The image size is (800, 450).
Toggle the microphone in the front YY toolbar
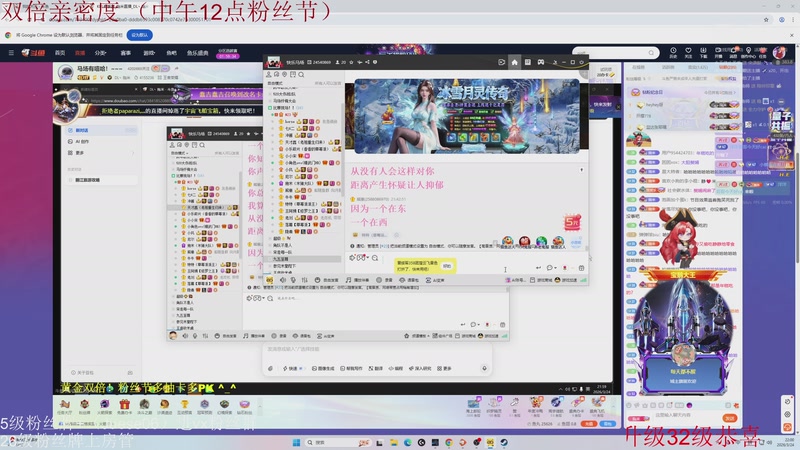pyautogui.click(x=293, y=280)
